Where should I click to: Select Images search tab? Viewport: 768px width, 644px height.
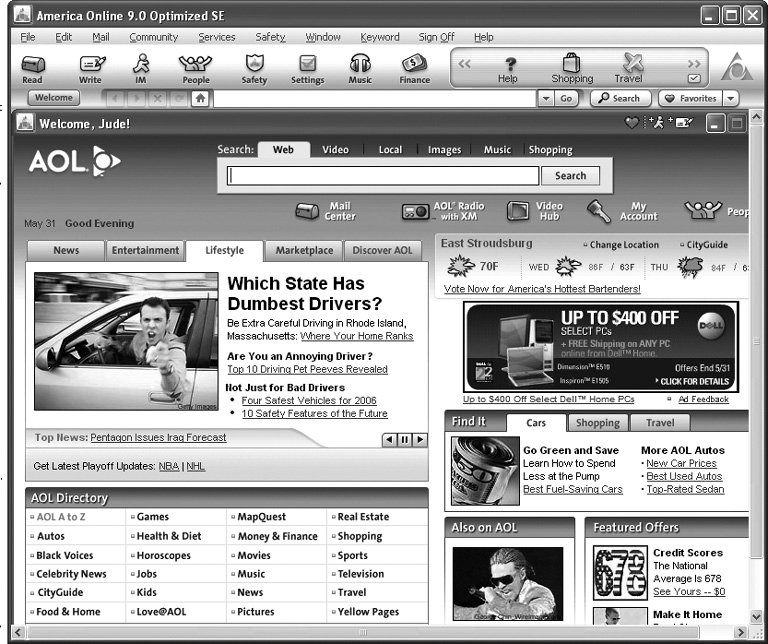click(444, 150)
